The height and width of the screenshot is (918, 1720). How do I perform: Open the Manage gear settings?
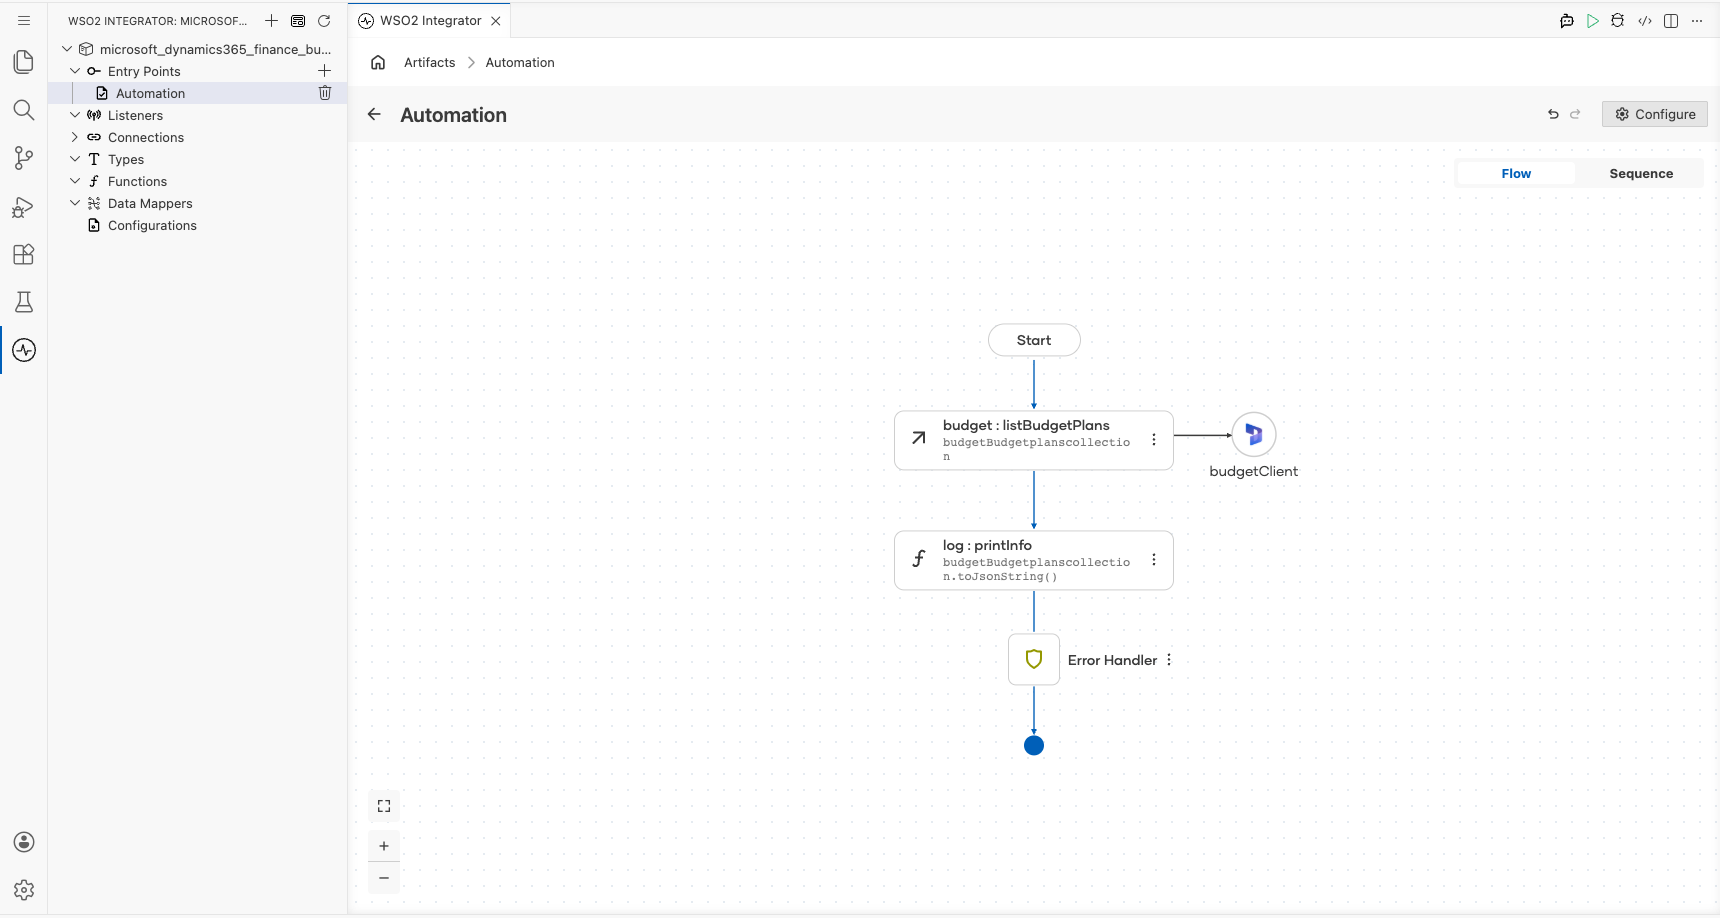click(x=24, y=890)
